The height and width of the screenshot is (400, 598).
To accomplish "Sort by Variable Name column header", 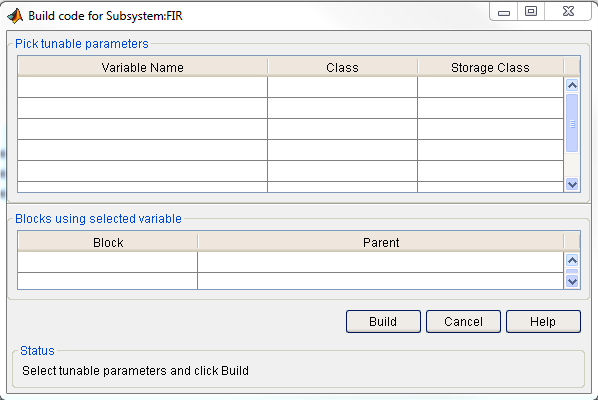I will (x=143, y=67).
